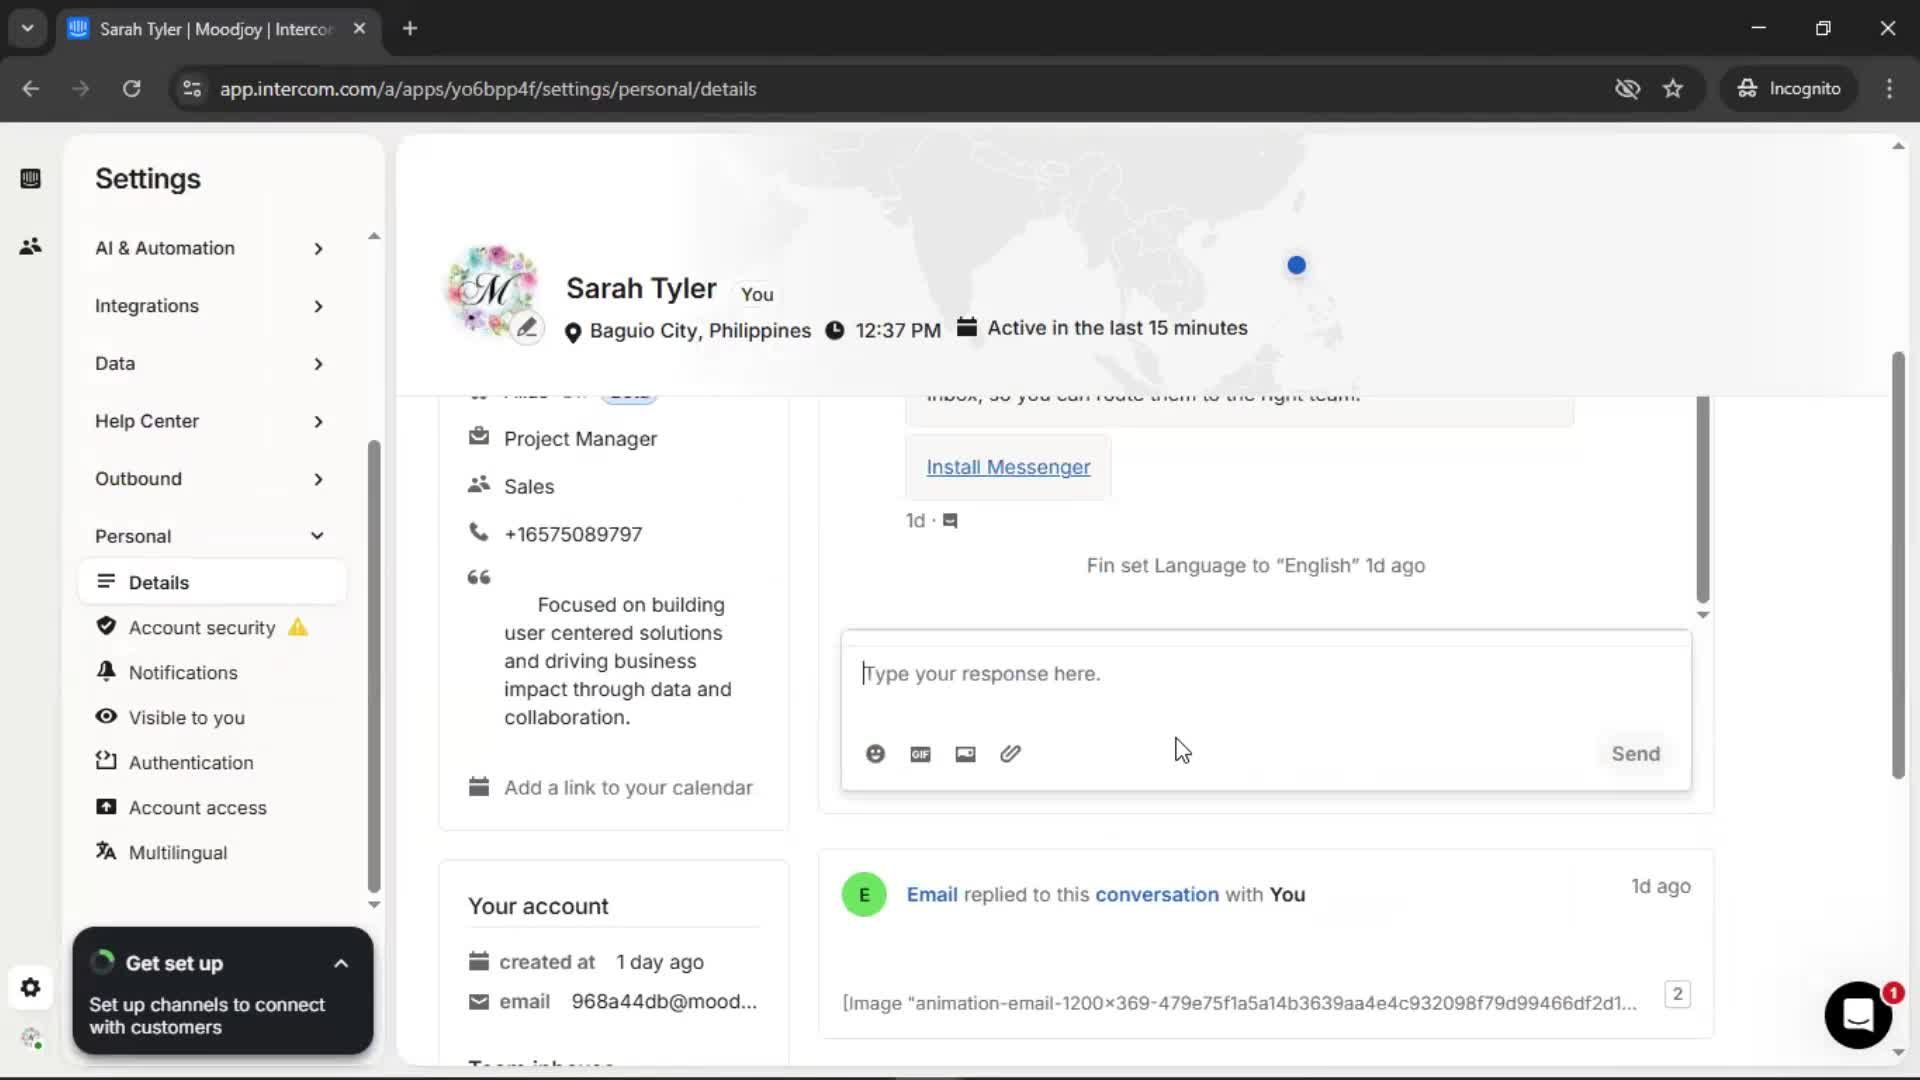Click the E avatar on email activity

point(864,895)
